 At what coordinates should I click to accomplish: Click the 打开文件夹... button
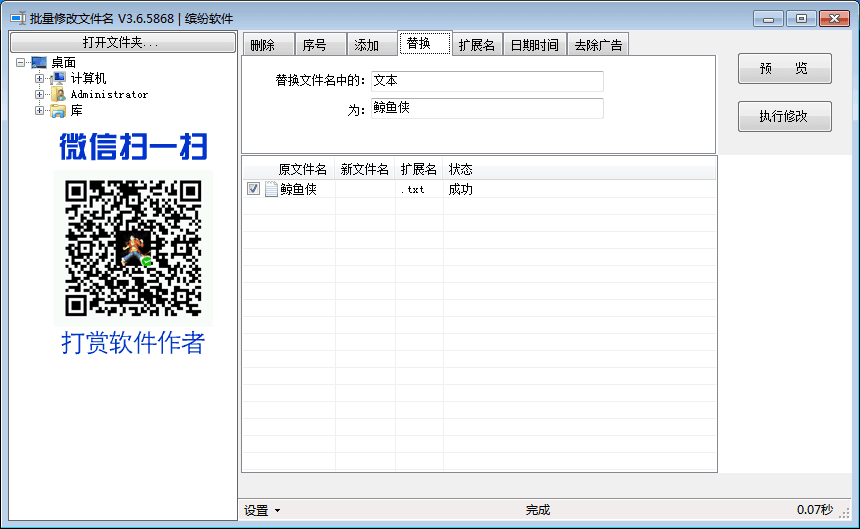coord(123,42)
